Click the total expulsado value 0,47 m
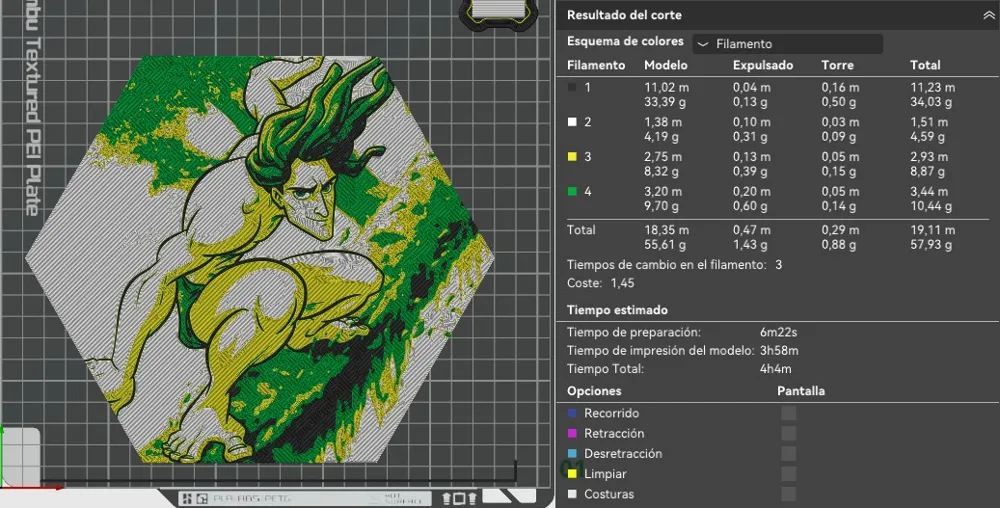1000x508 pixels. pos(751,230)
